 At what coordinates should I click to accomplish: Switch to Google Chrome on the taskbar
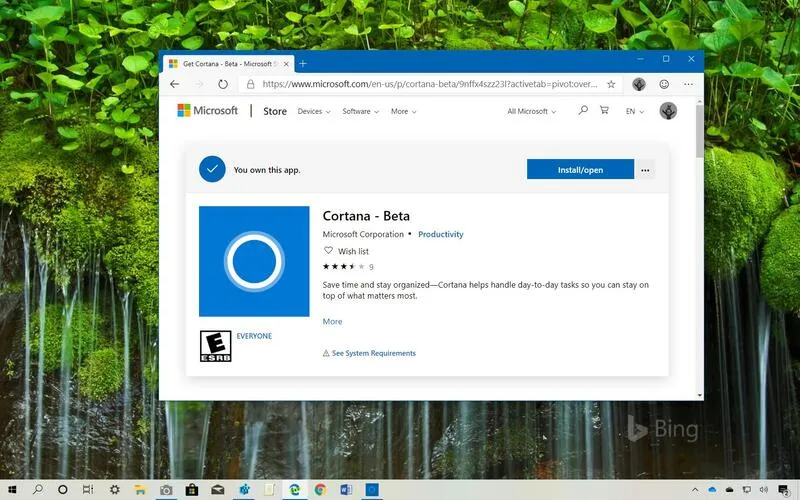pos(320,490)
